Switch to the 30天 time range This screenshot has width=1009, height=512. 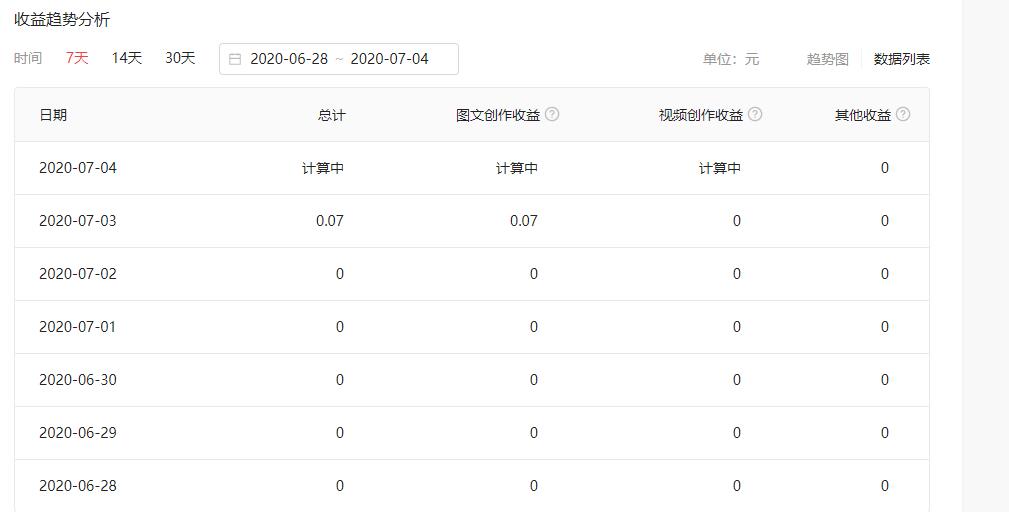pyautogui.click(x=180, y=58)
